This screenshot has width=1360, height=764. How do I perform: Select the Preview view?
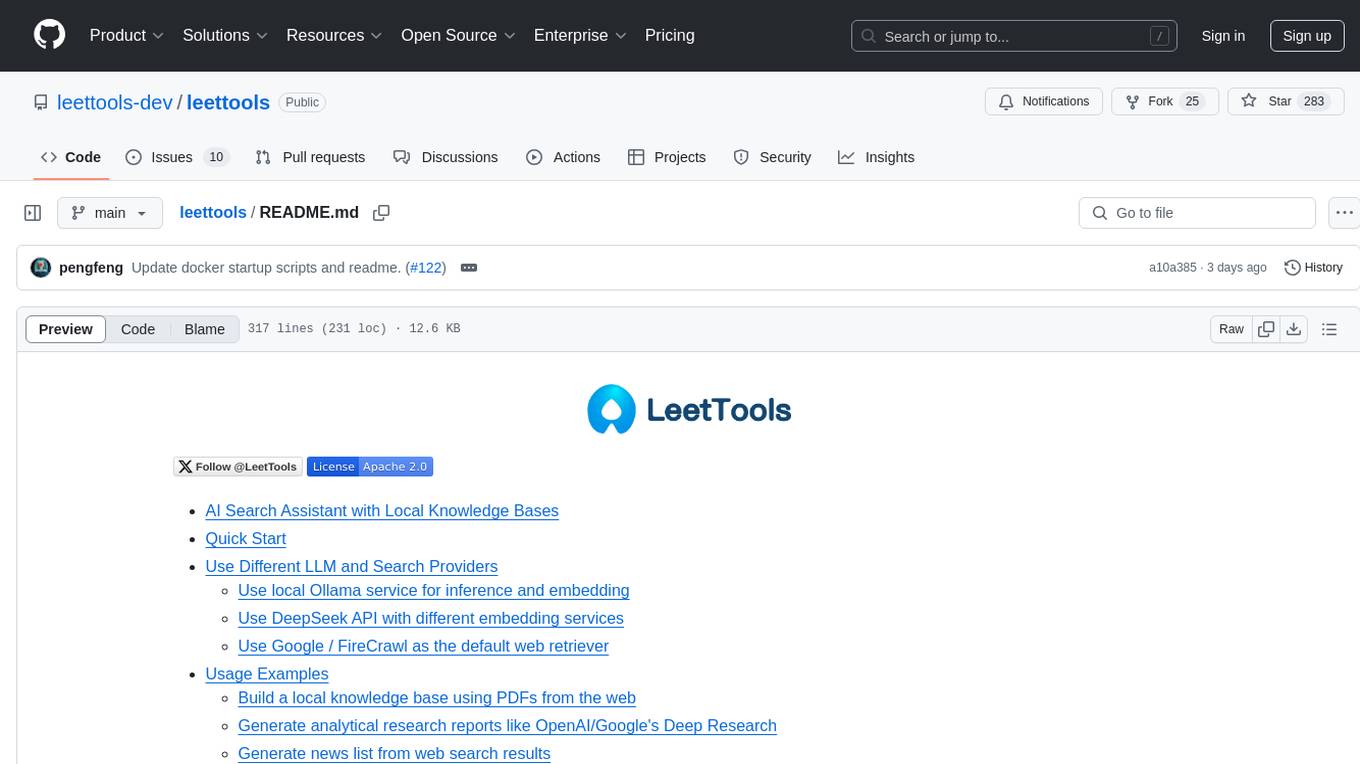click(66, 329)
